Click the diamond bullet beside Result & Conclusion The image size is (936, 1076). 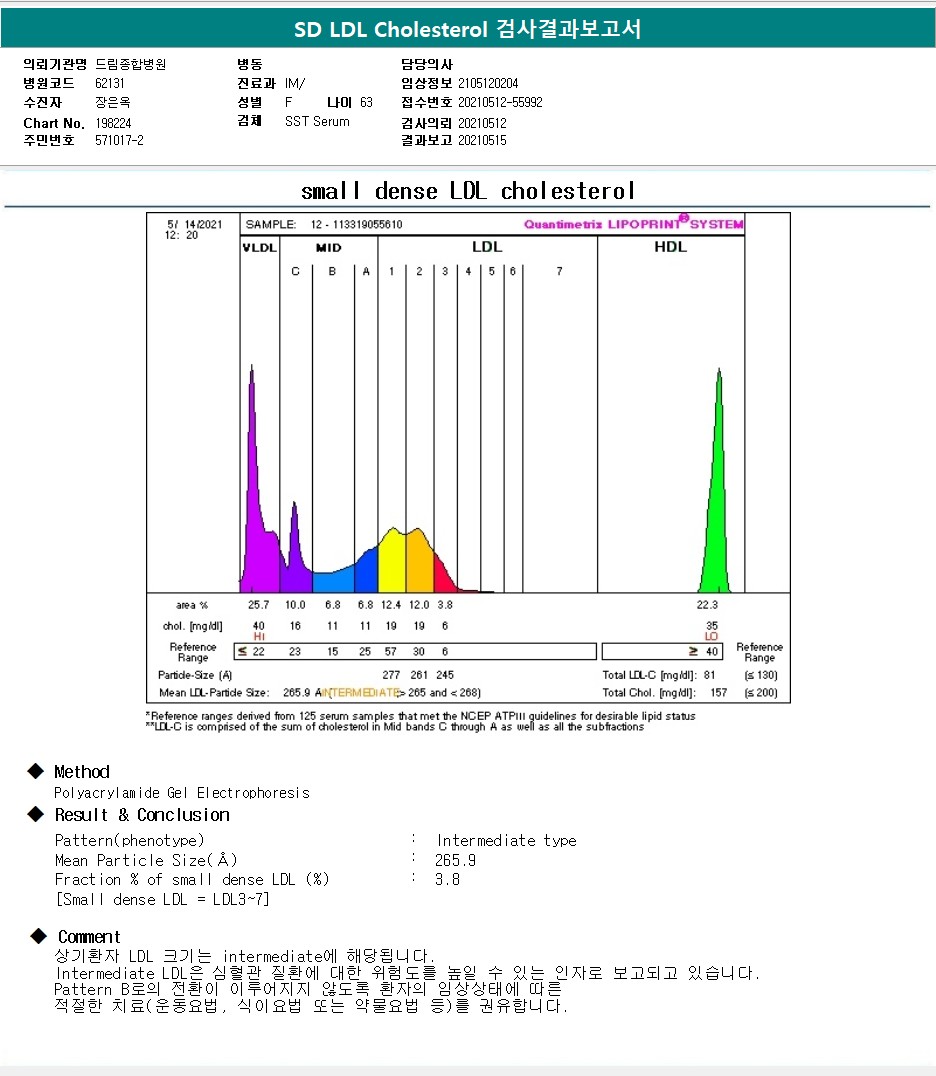click(x=37, y=814)
